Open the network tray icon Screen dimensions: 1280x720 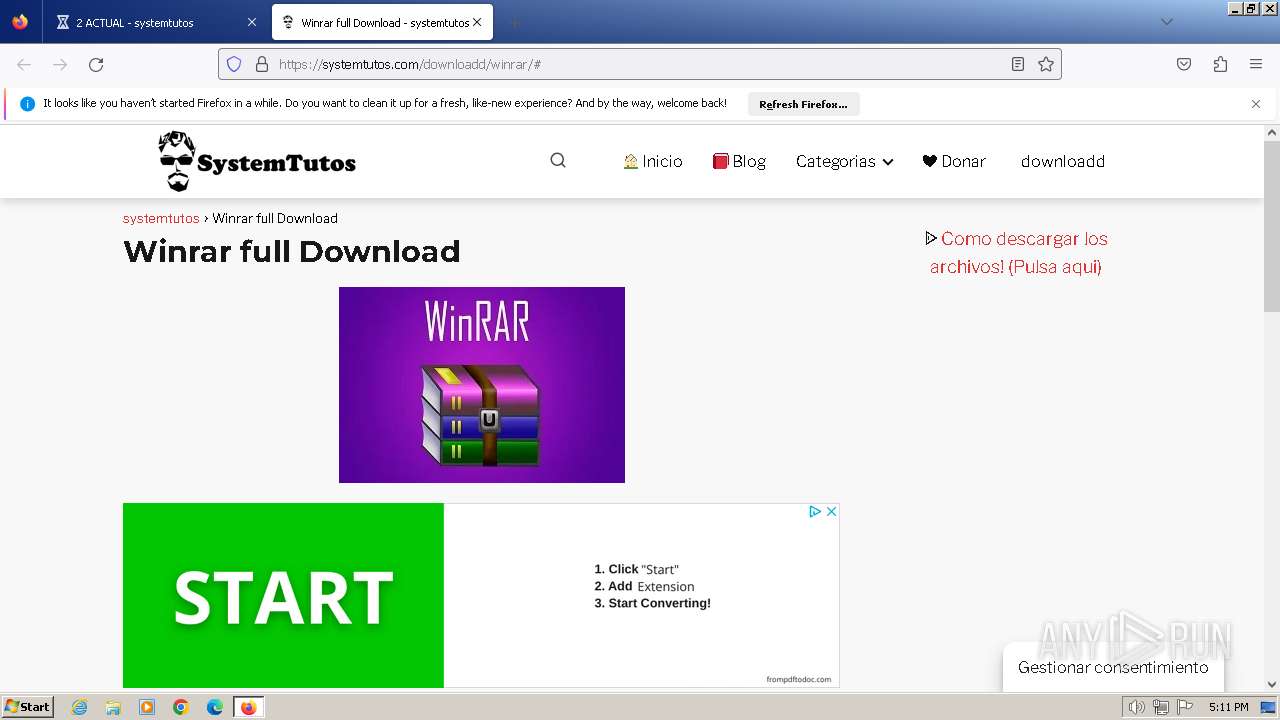pyautogui.click(x=1160, y=707)
